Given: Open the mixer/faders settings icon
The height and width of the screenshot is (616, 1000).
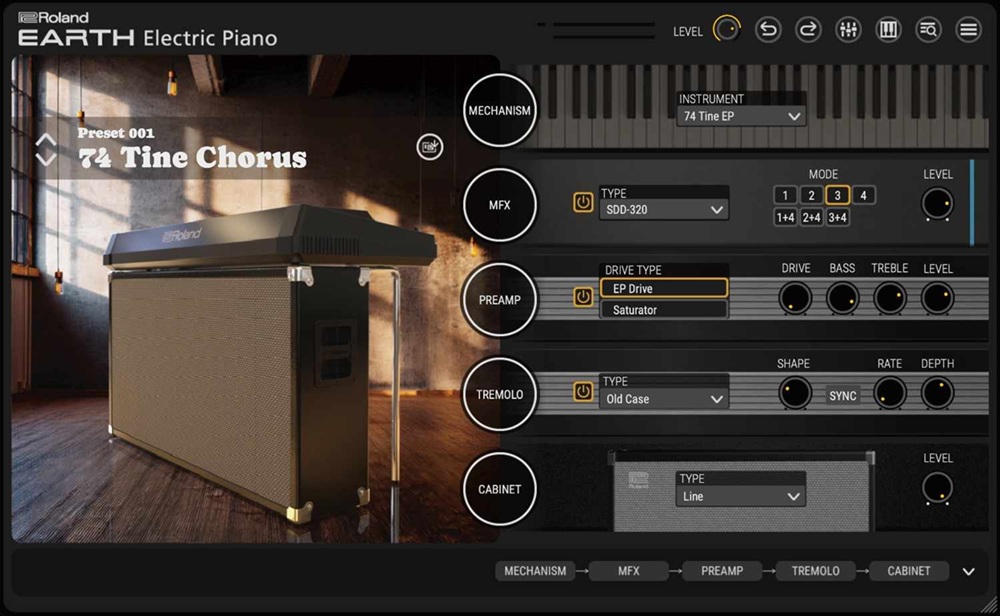Looking at the screenshot, I should [848, 29].
